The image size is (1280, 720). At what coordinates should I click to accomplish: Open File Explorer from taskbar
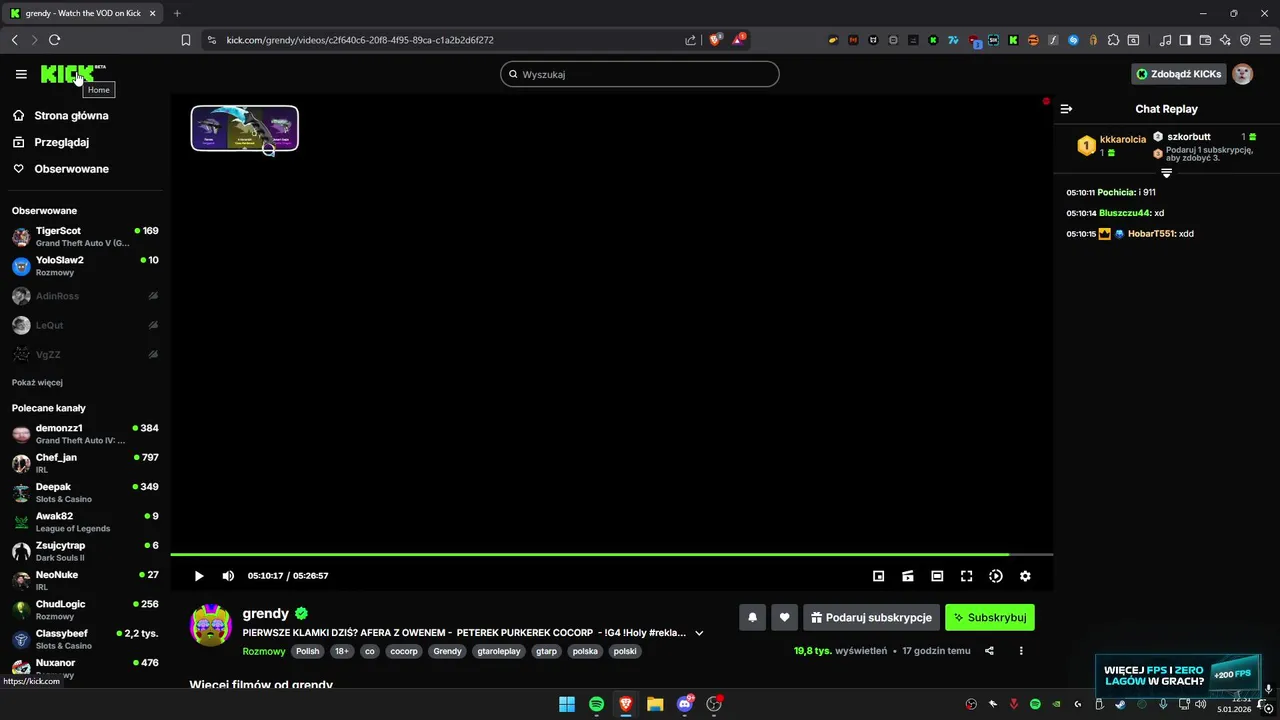coord(655,704)
